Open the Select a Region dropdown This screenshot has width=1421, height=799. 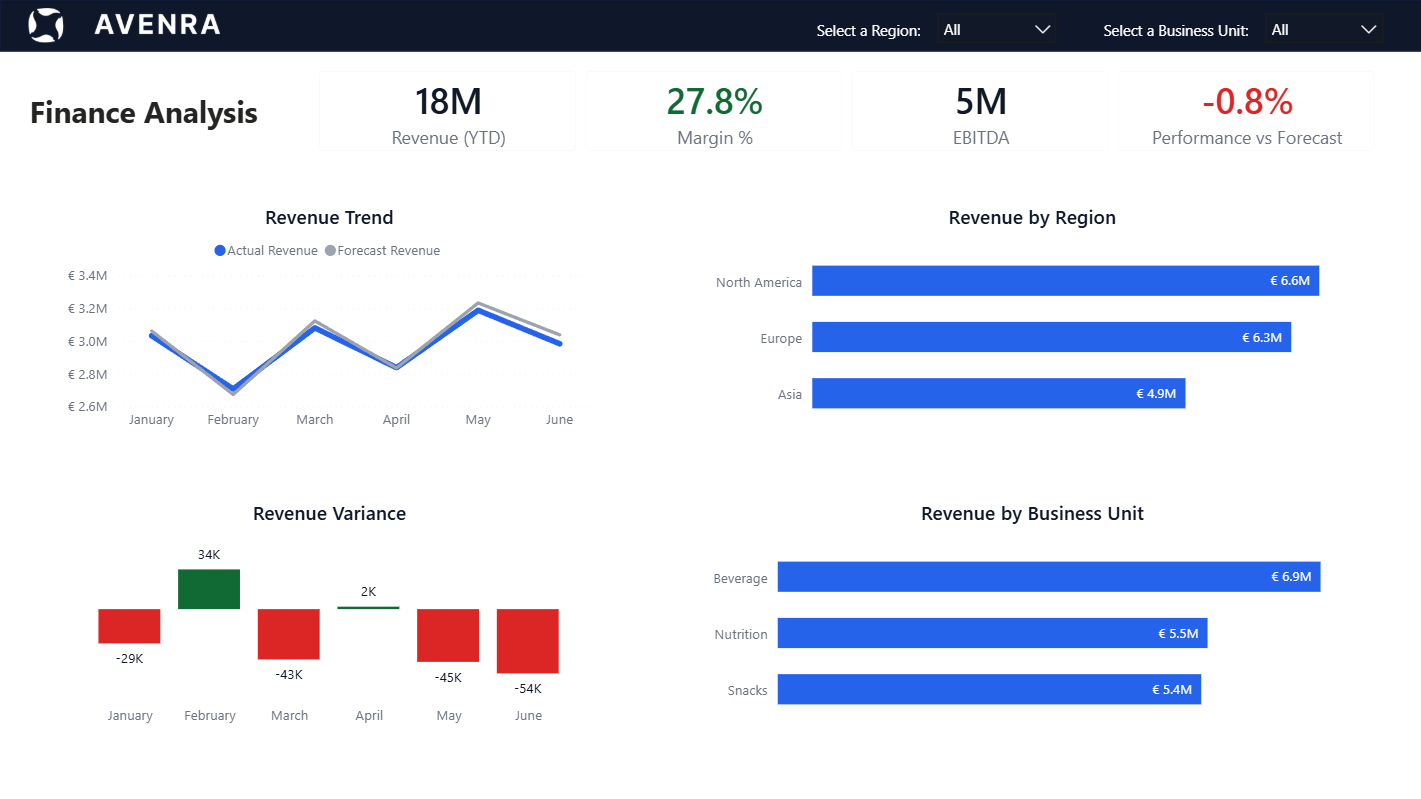pos(995,30)
